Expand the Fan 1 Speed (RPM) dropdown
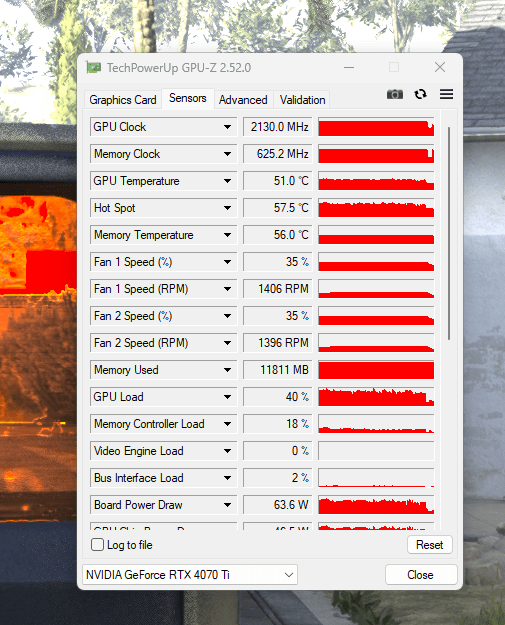Viewport: 505px width, 625px height. pos(227,289)
